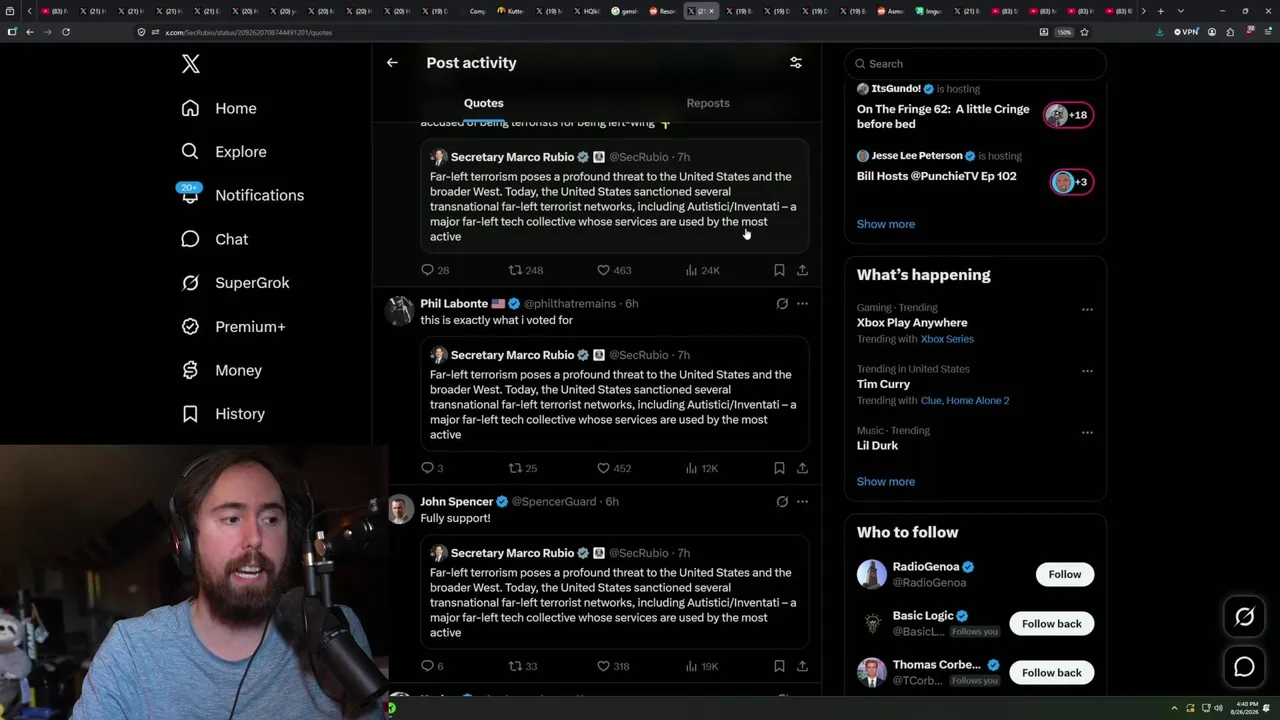Screen dimensions: 1280x720
Task: Bookmark John Spencer's post
Action: pyautogui.click(x=779, y=666)
